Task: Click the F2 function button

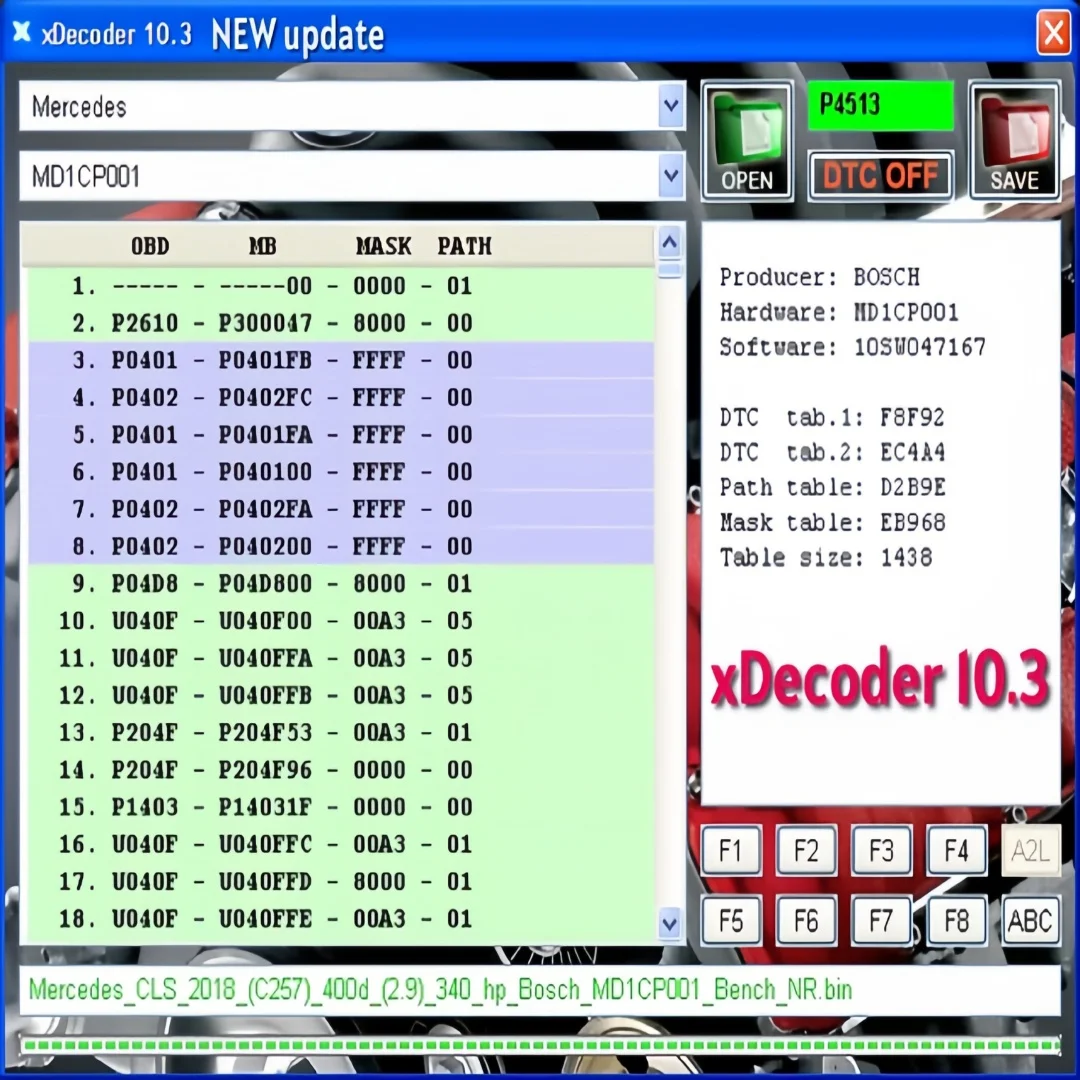Action: point(806,850)
